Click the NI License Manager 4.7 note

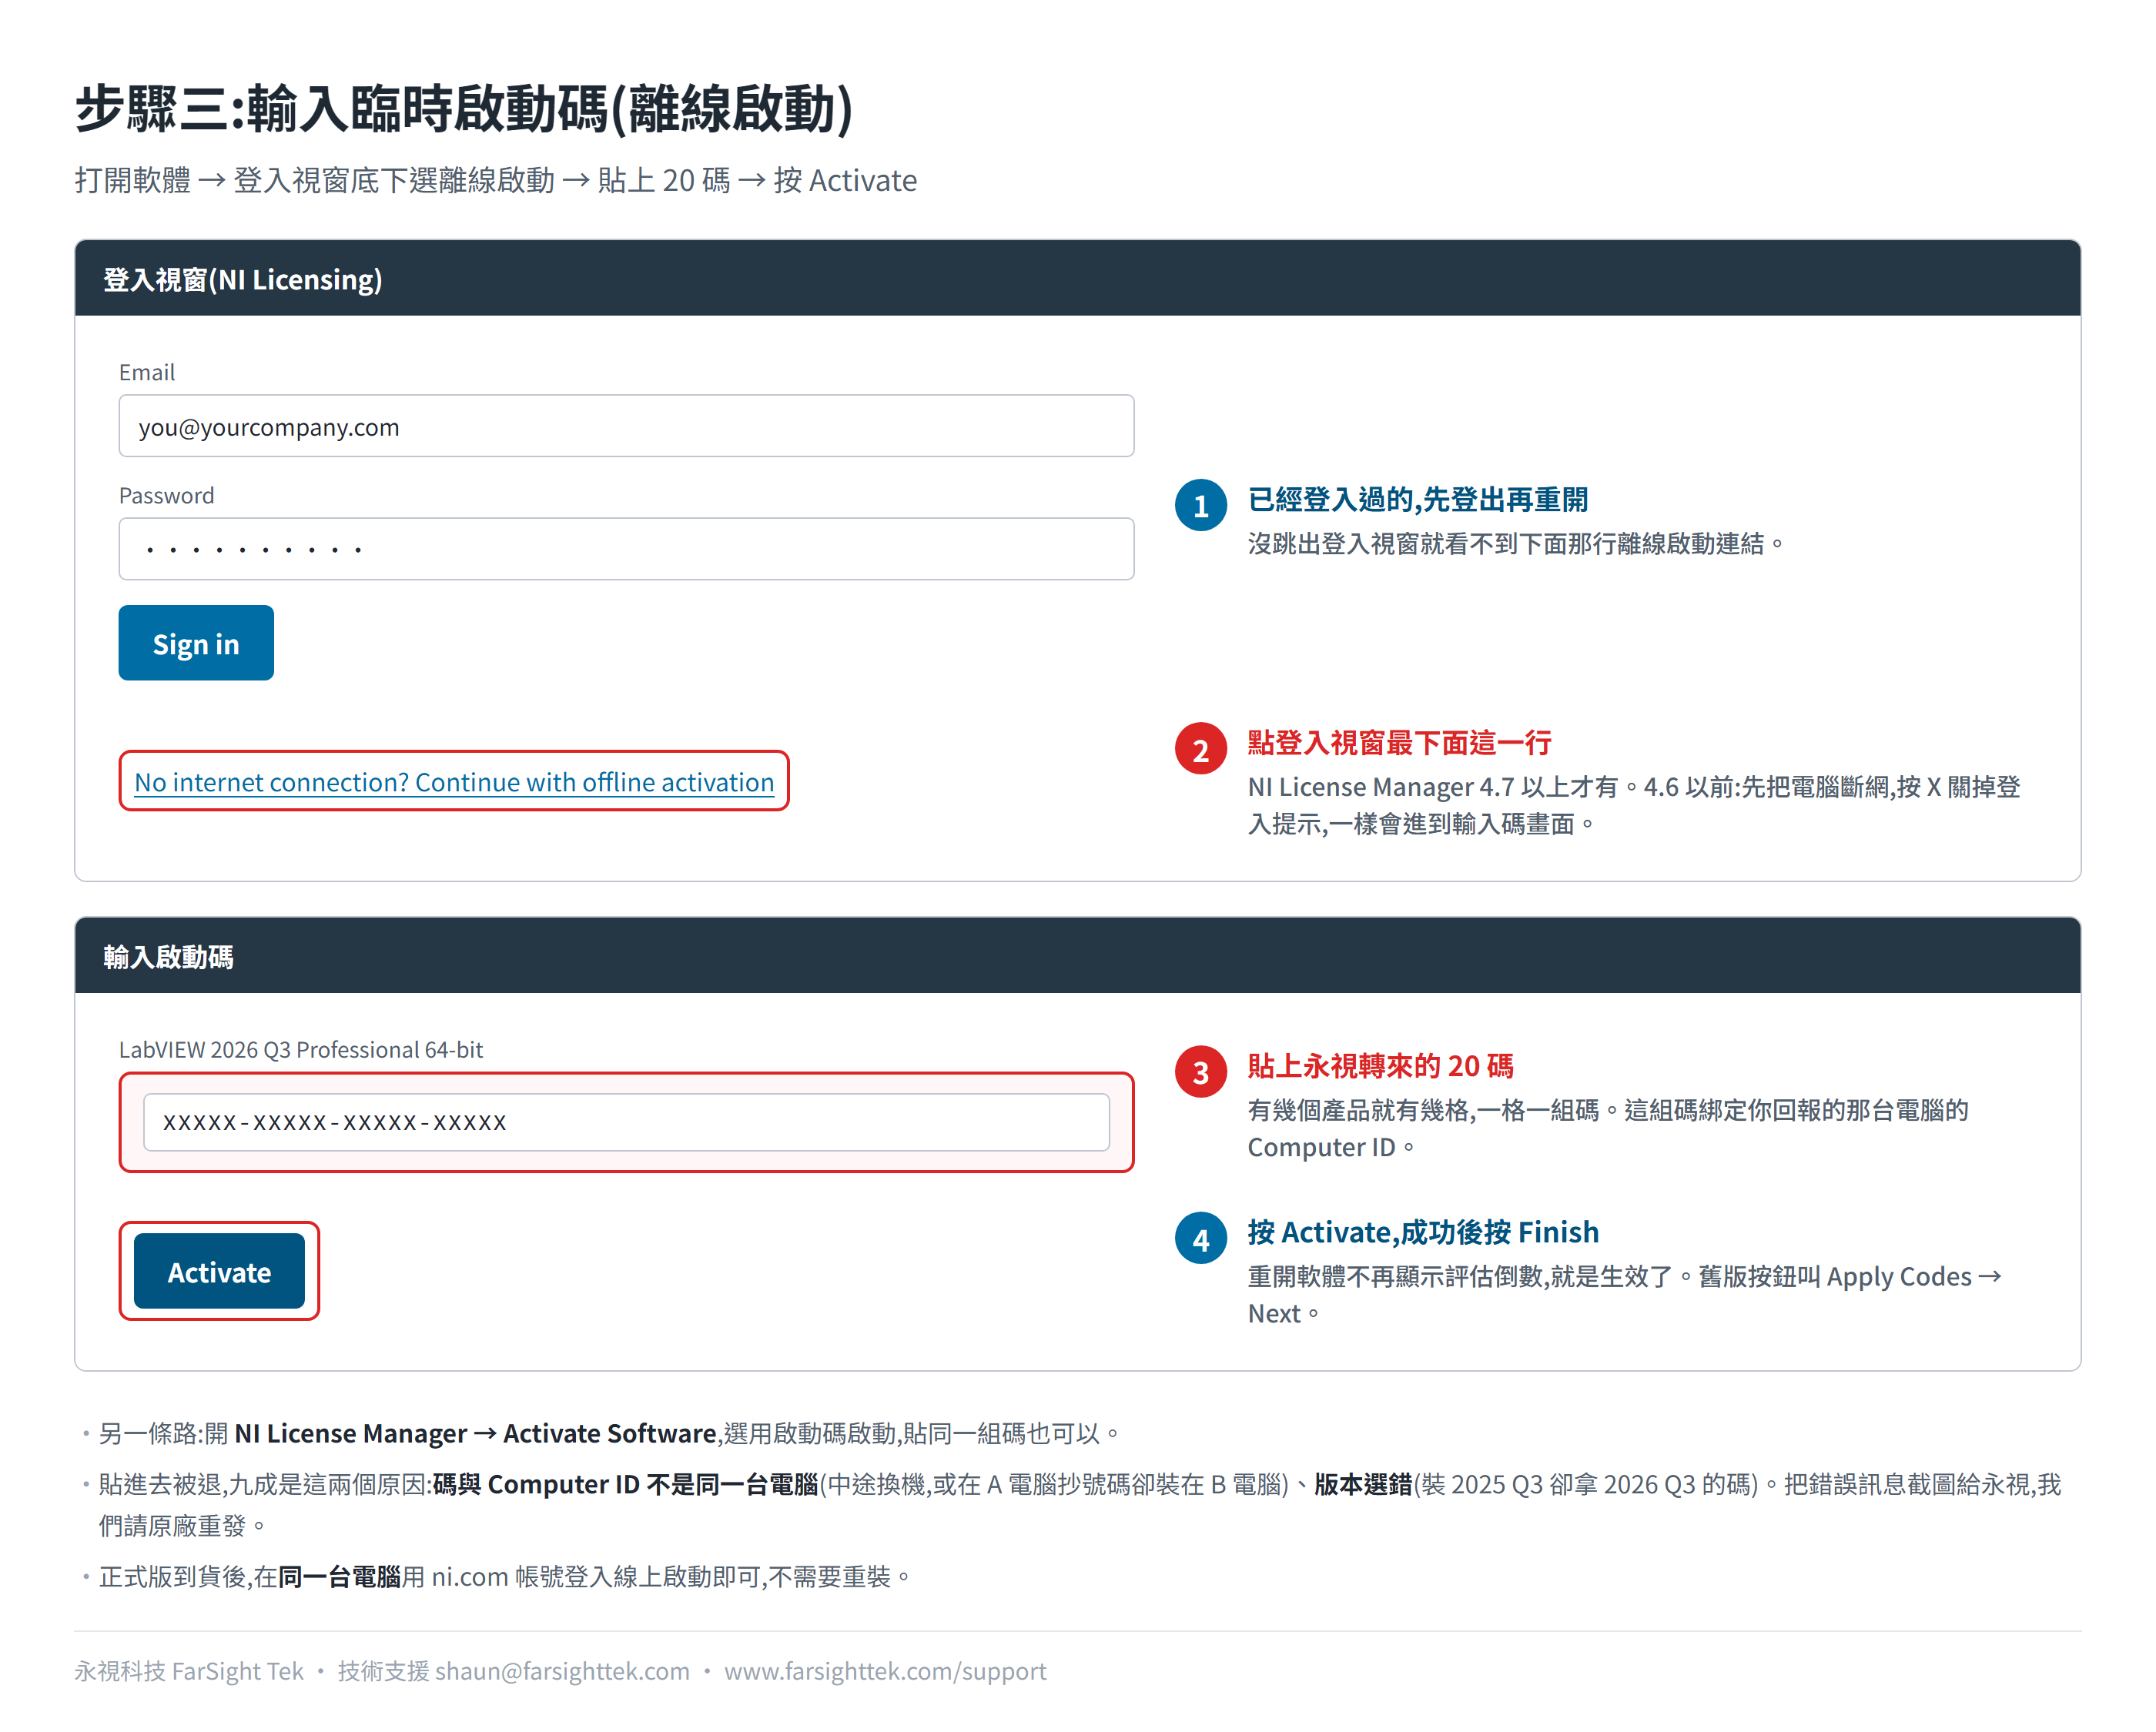[x=1633, y=805]
